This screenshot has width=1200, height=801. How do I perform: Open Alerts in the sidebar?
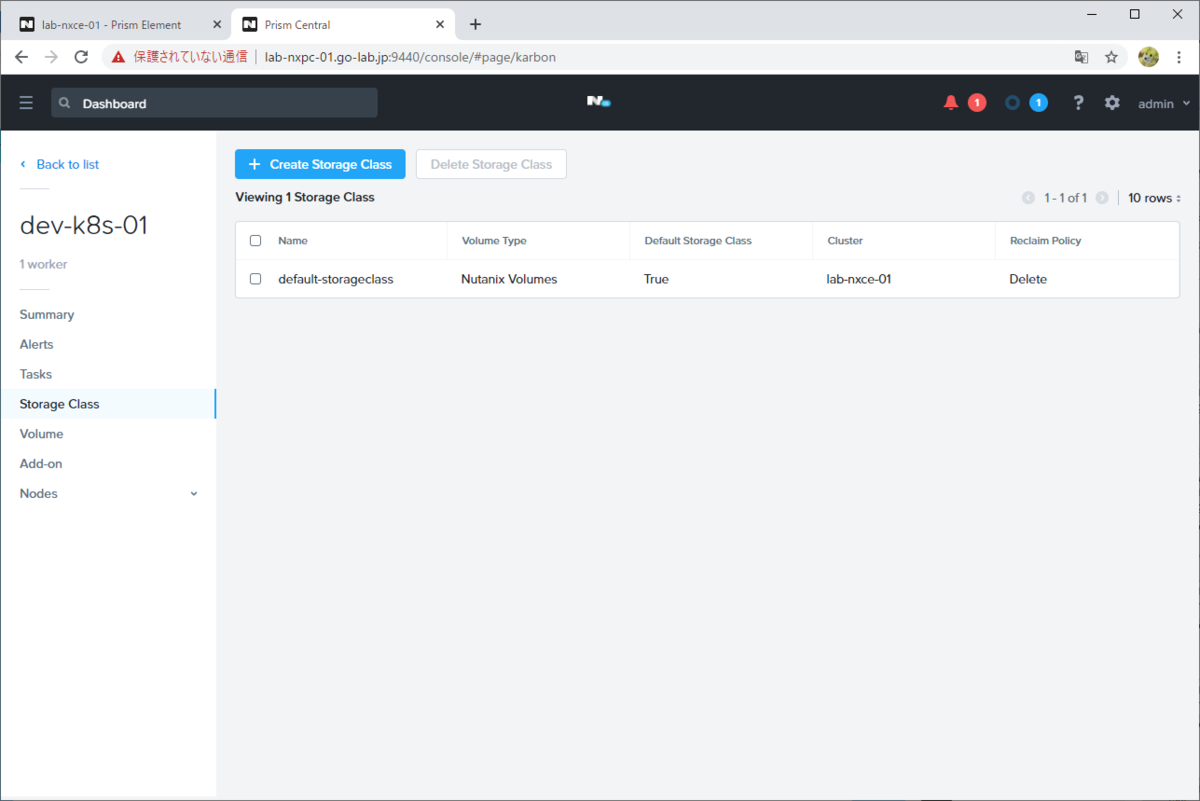point(37,344)
